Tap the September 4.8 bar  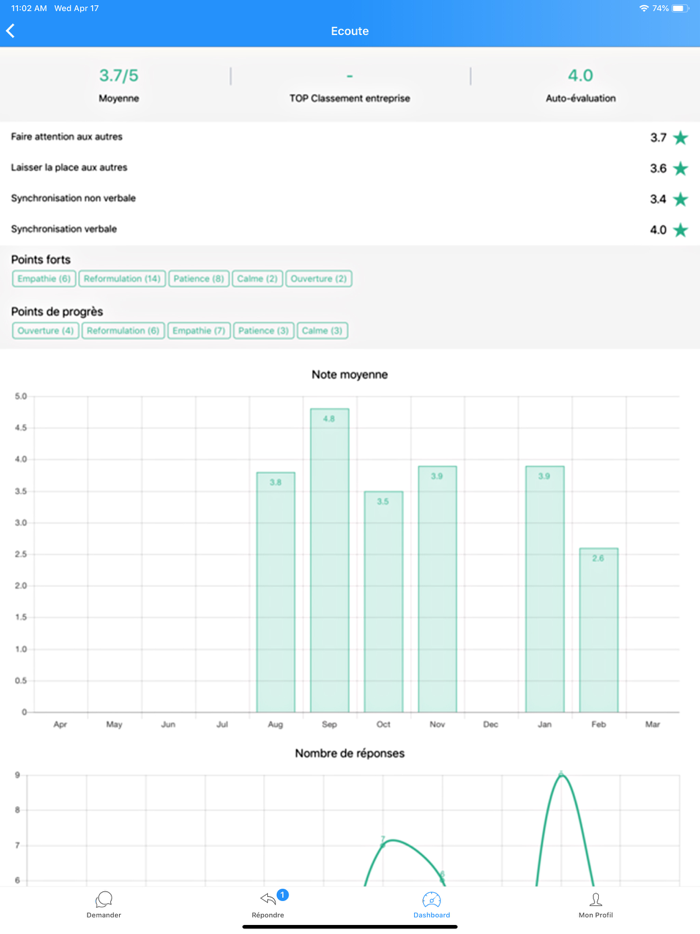pyautogui.click(x=330, y=560)
